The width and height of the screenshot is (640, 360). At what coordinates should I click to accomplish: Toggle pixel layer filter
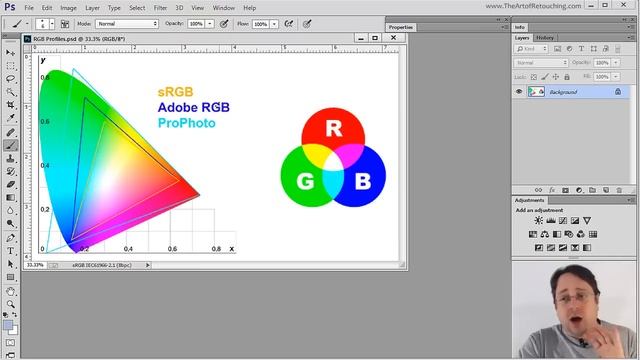(x=558, y=49)
